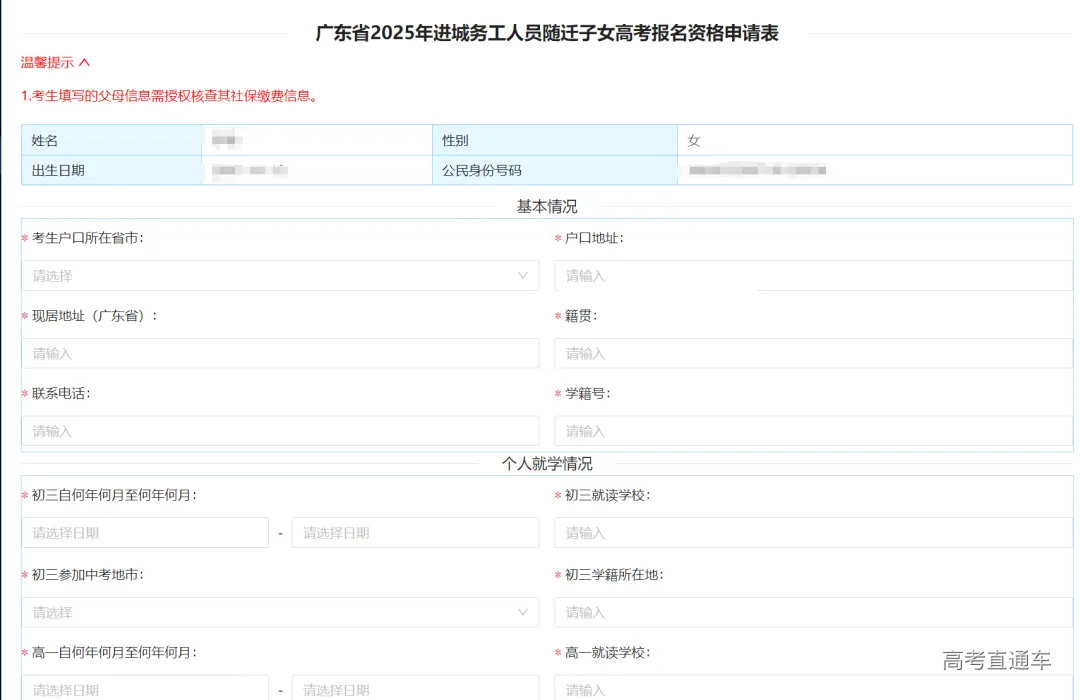Select the 联系电话 input box
Viewport: 1080px width, 700px height.
[280, 432]
